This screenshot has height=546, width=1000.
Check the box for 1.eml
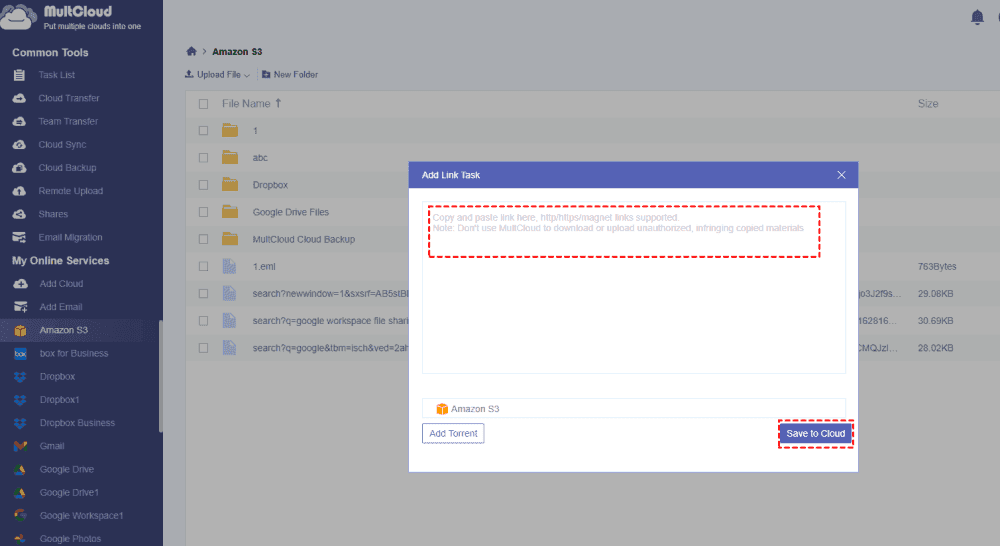tap(203, 267)
